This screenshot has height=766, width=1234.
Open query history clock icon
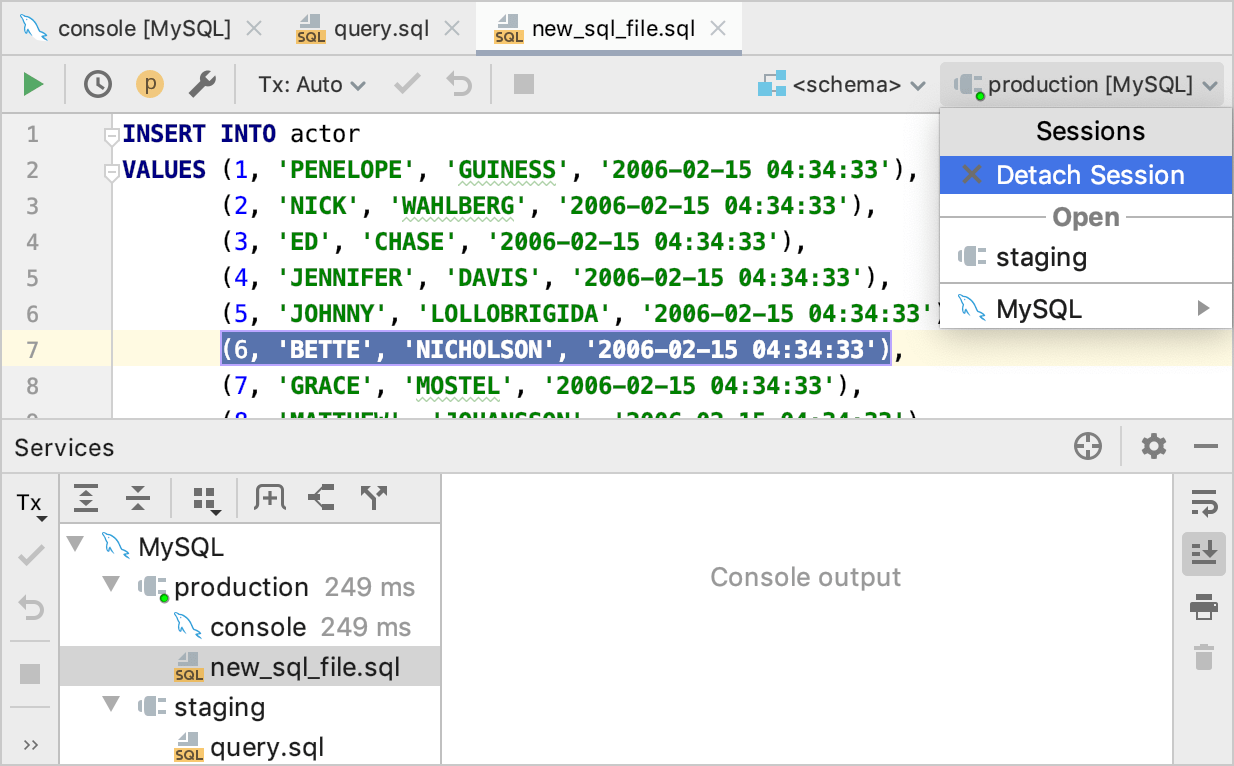click(x=98, y=85)
